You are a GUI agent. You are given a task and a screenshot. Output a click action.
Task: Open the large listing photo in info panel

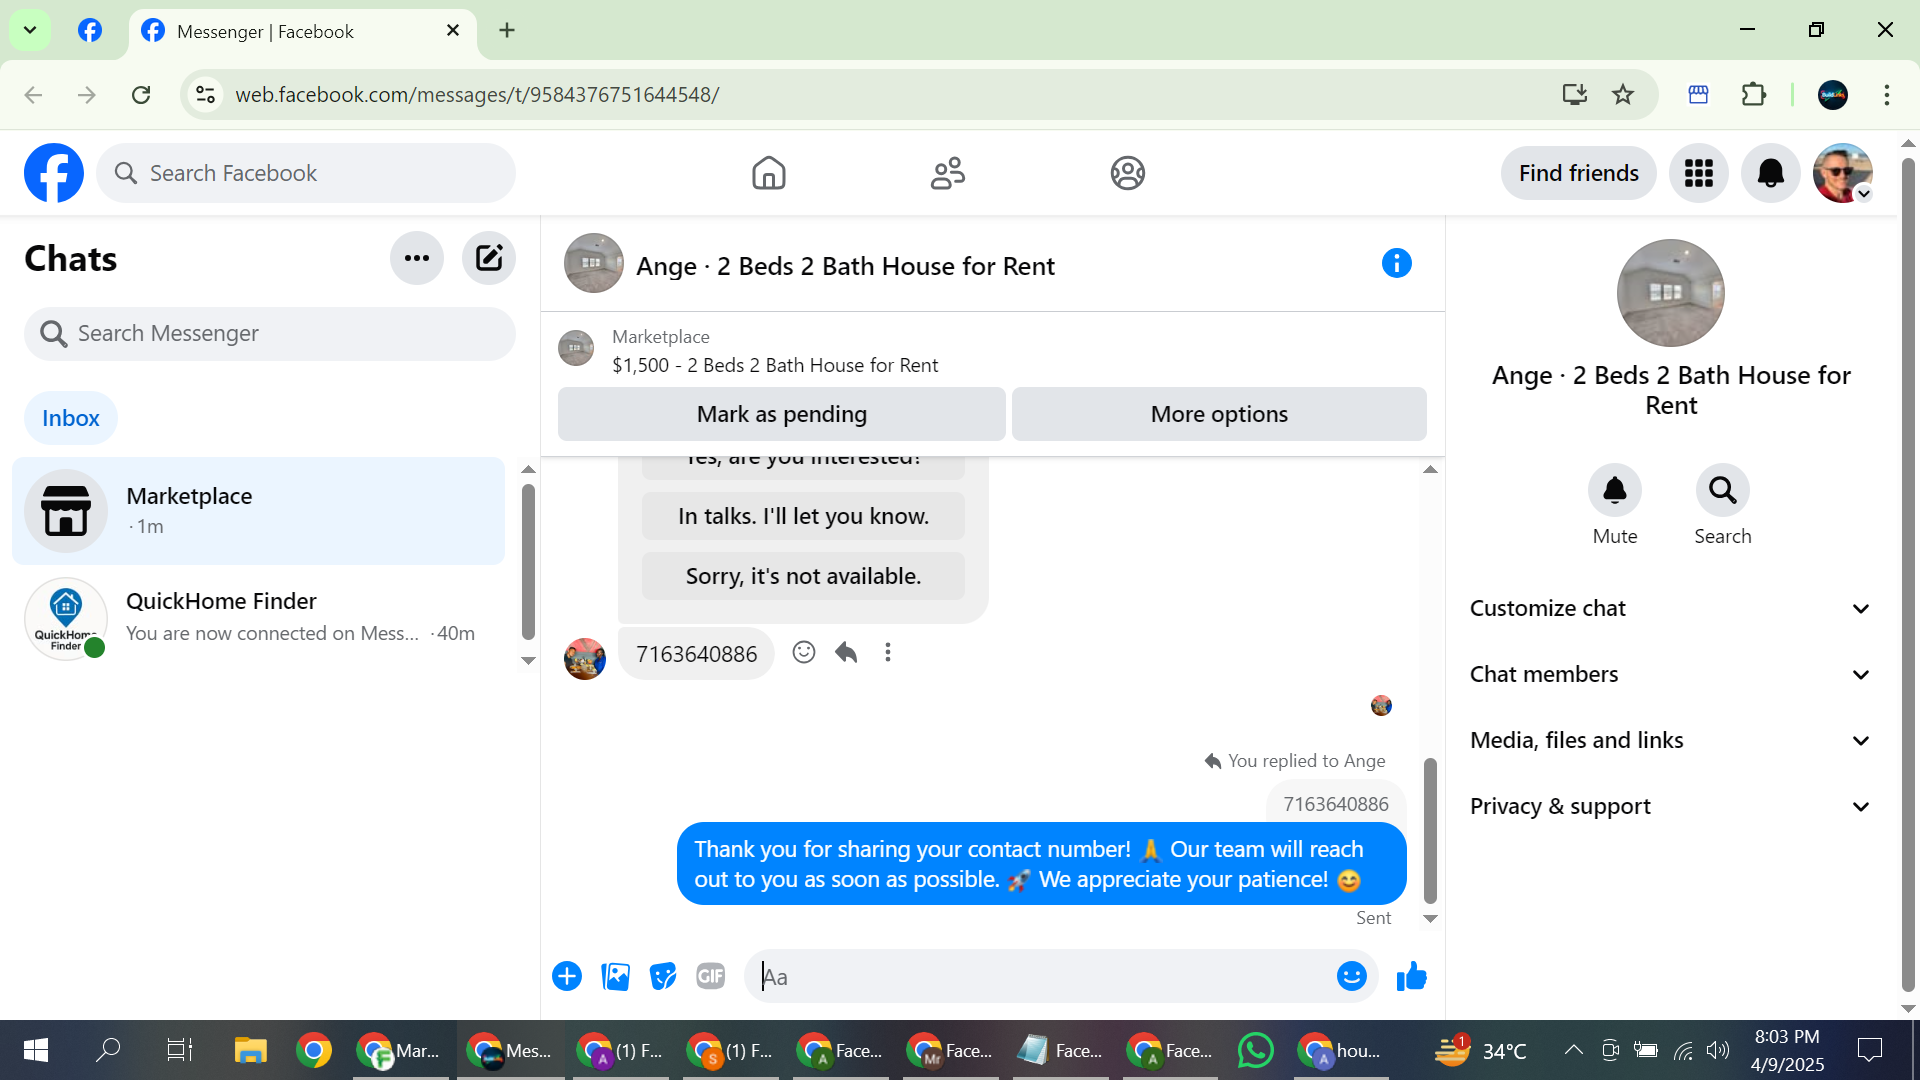coord(1670,293)
